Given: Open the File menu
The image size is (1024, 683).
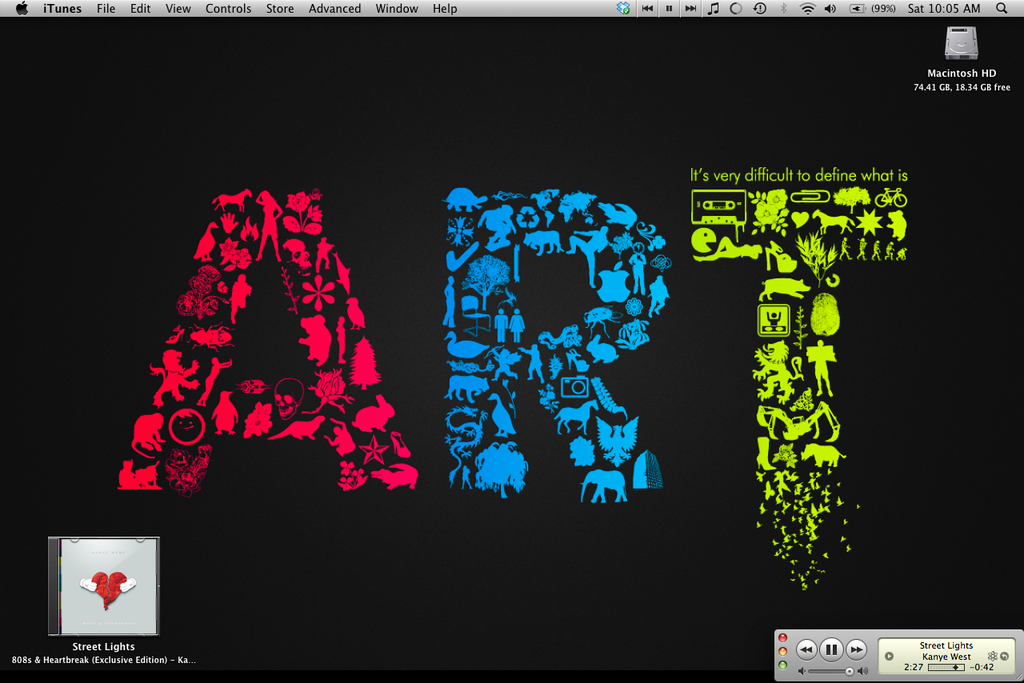Looking at the screenshot, I should point(105,8).
